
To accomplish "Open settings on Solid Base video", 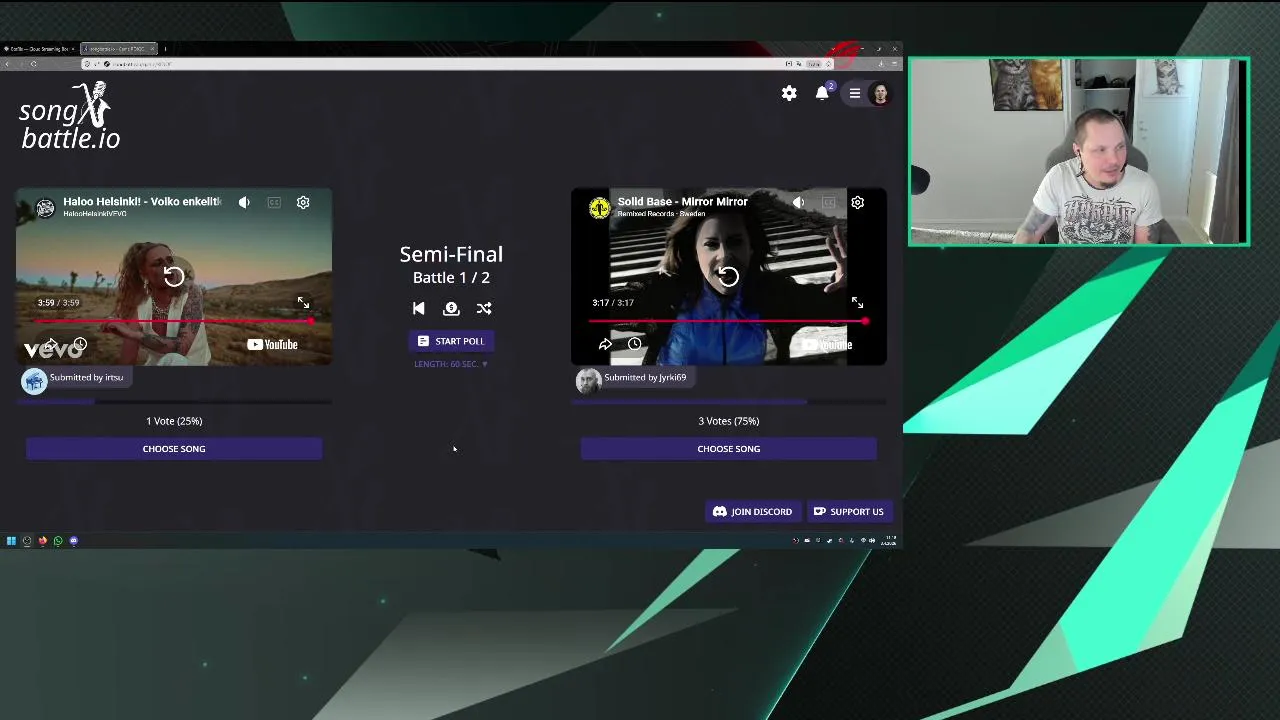I will pos(857,202).
